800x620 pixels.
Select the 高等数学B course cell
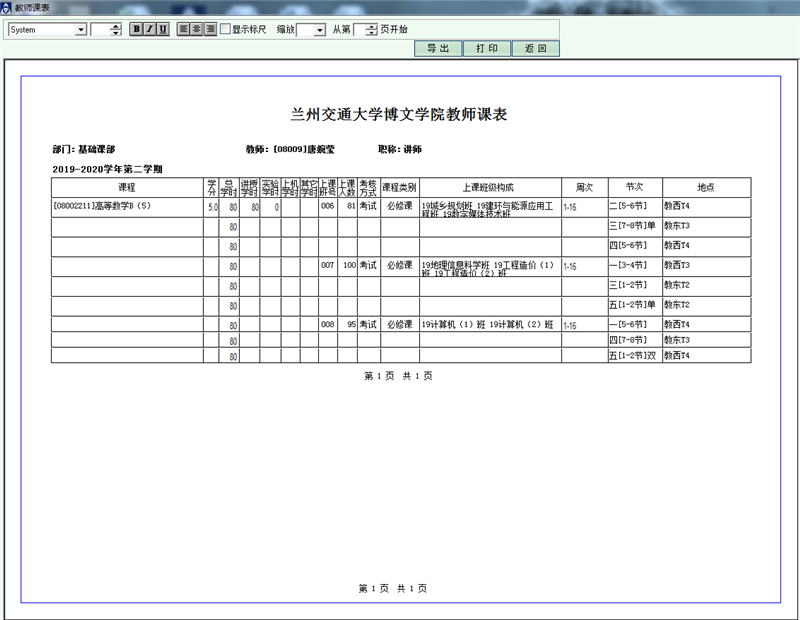127,207
